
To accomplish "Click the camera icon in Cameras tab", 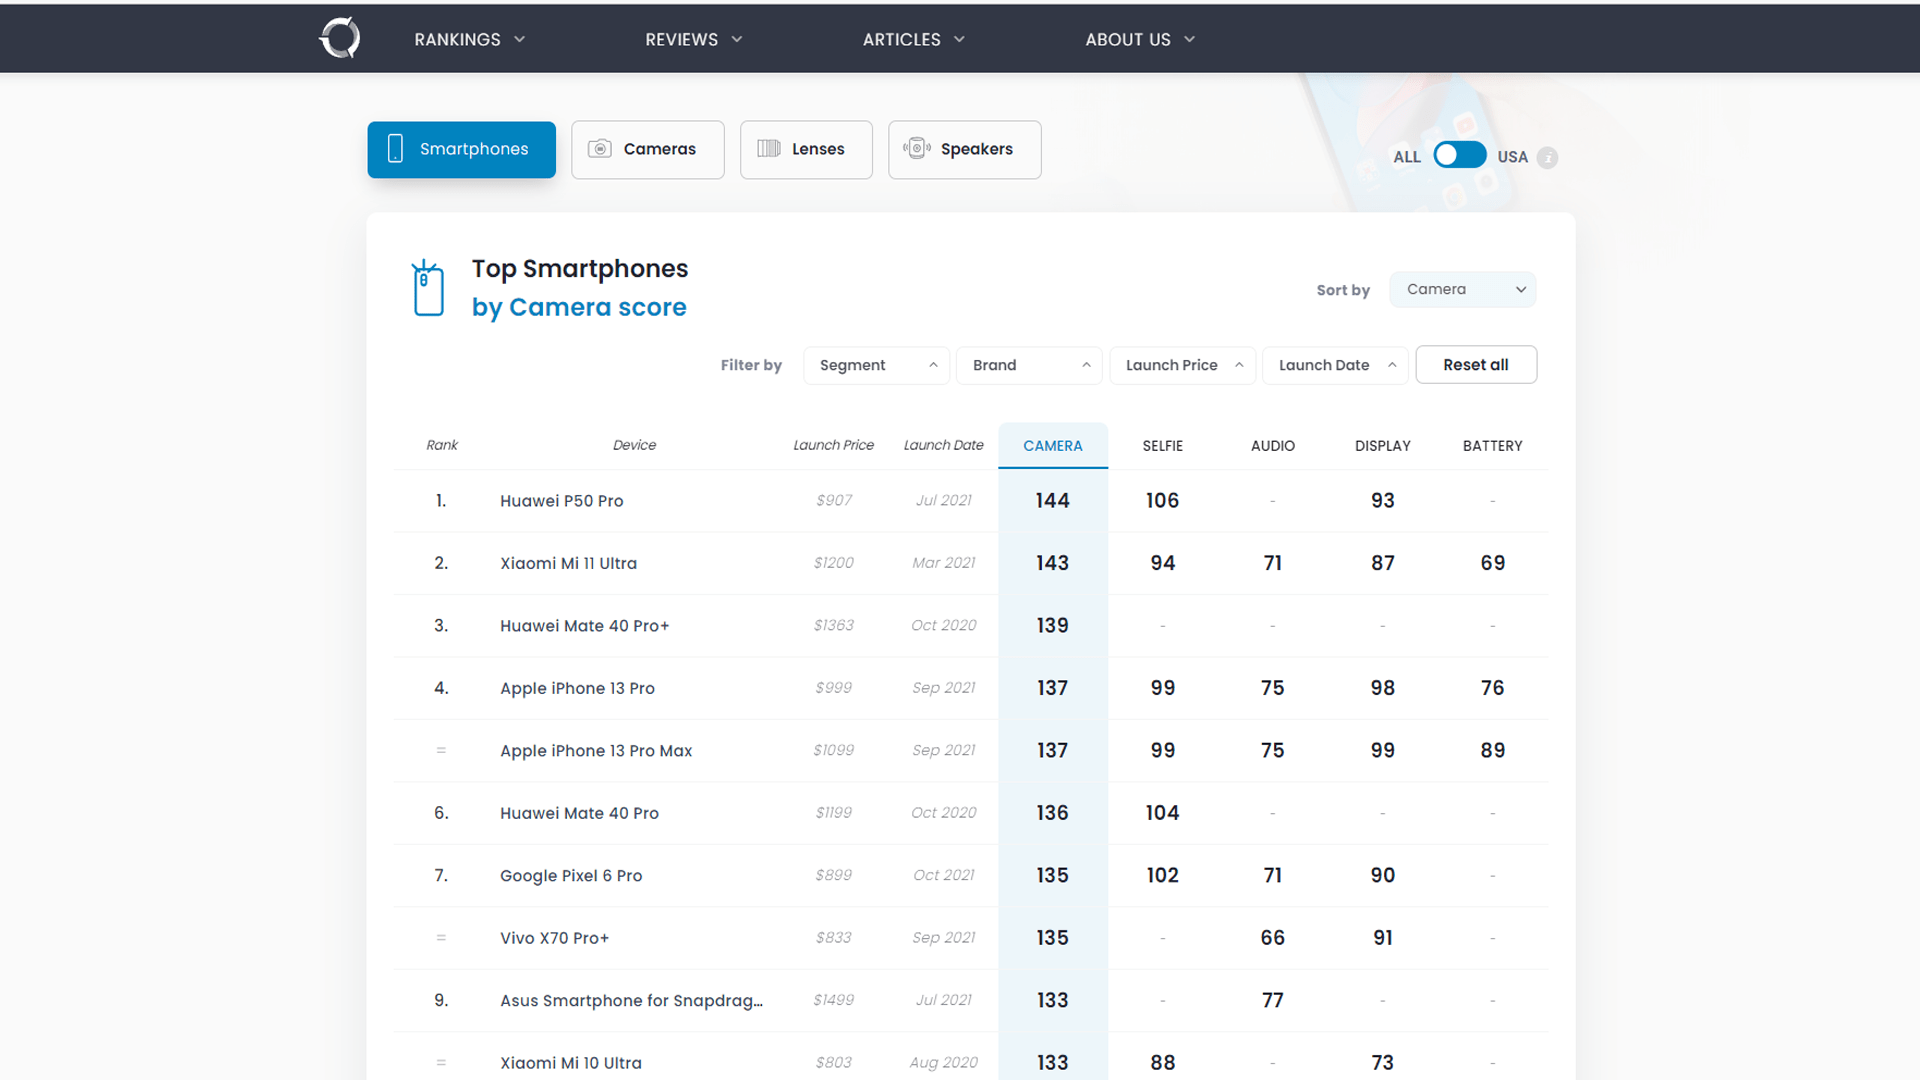I will pos(599,148).
